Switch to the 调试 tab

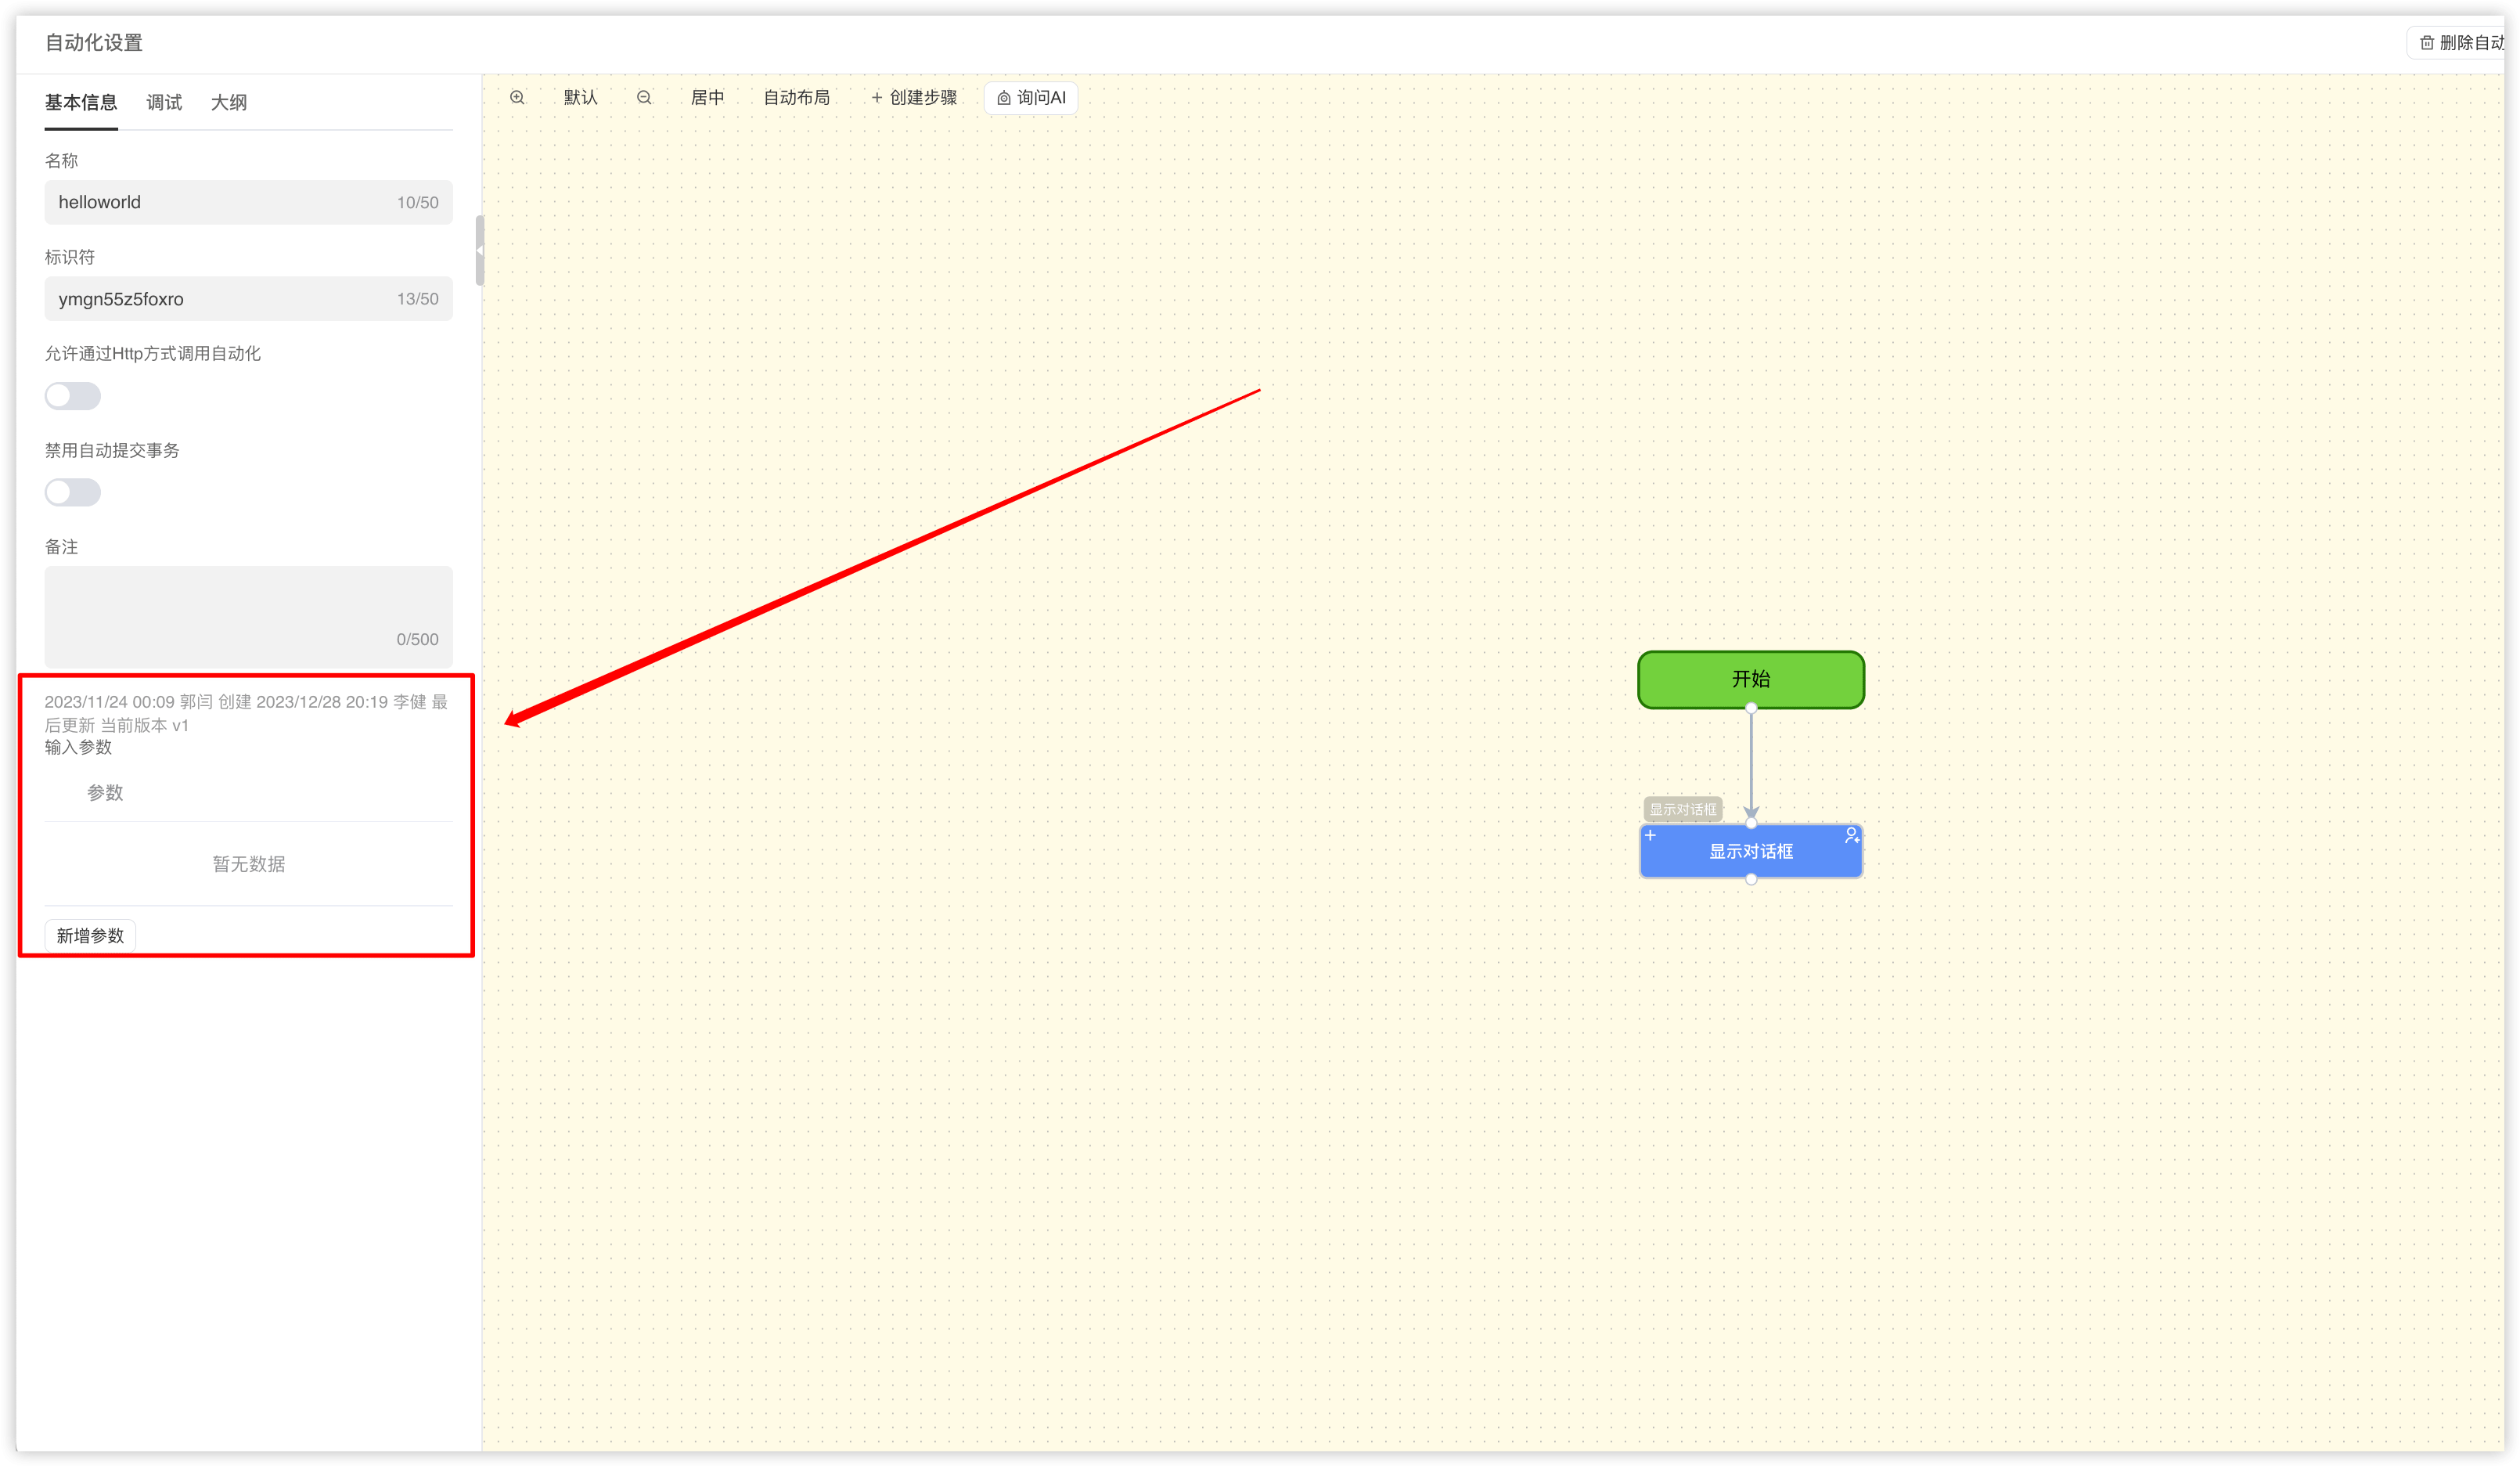tap(164, 102)
